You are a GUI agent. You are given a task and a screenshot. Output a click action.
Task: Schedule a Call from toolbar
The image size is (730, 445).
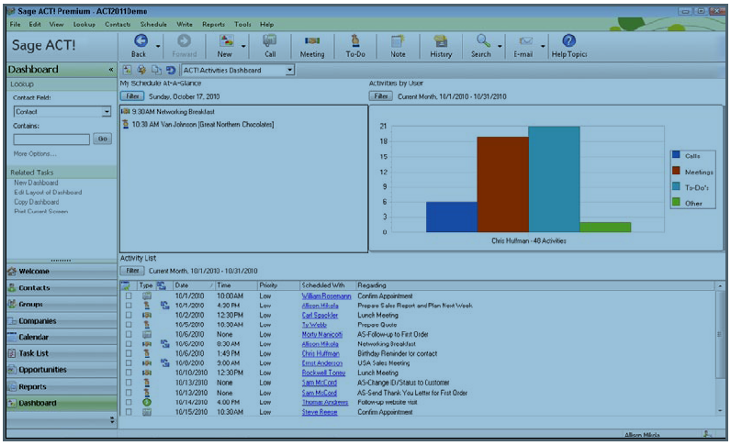click(x=270, y=46)
